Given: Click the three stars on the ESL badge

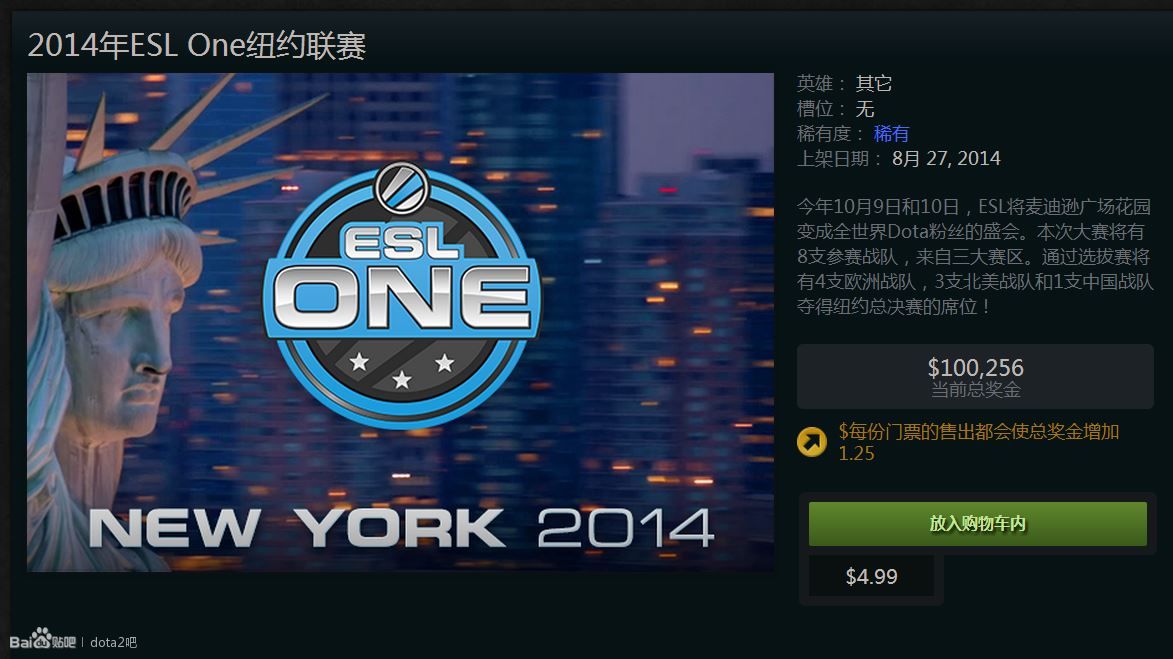Looking at the screenshot, I should coord(402,370).
